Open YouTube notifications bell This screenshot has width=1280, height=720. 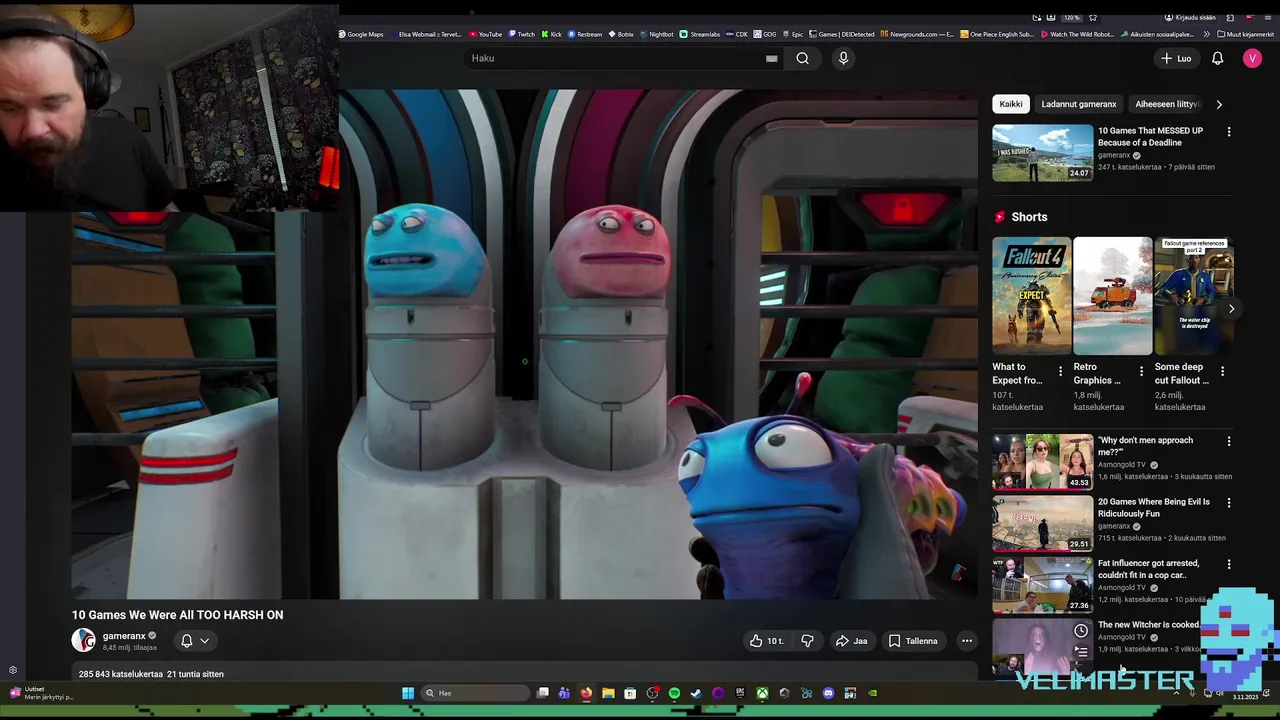point(1217,58)
